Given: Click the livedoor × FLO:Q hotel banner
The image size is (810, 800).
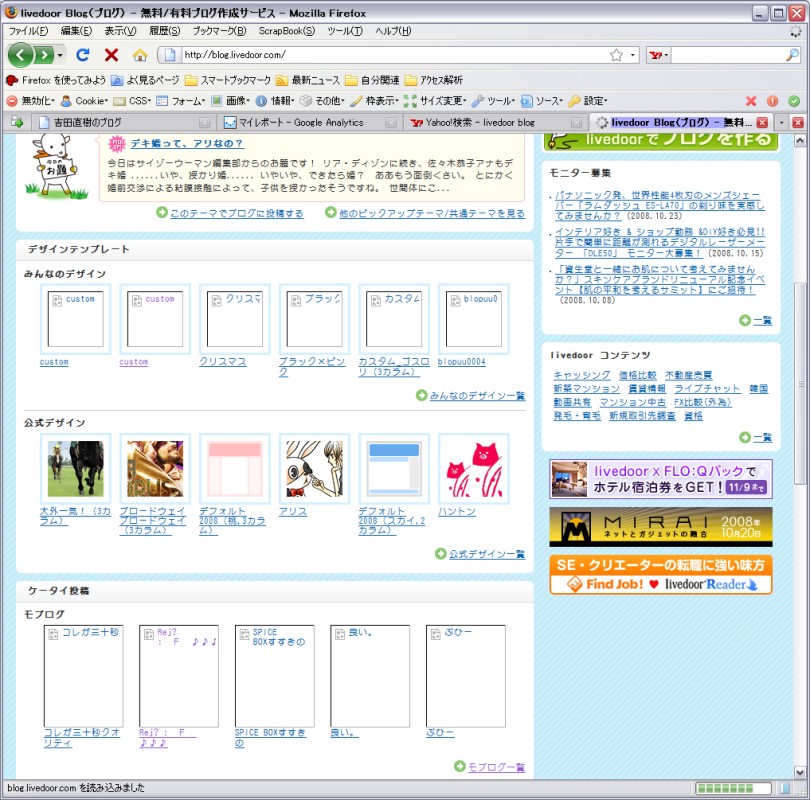Looking at the screenshot, I should coord(661,479).
